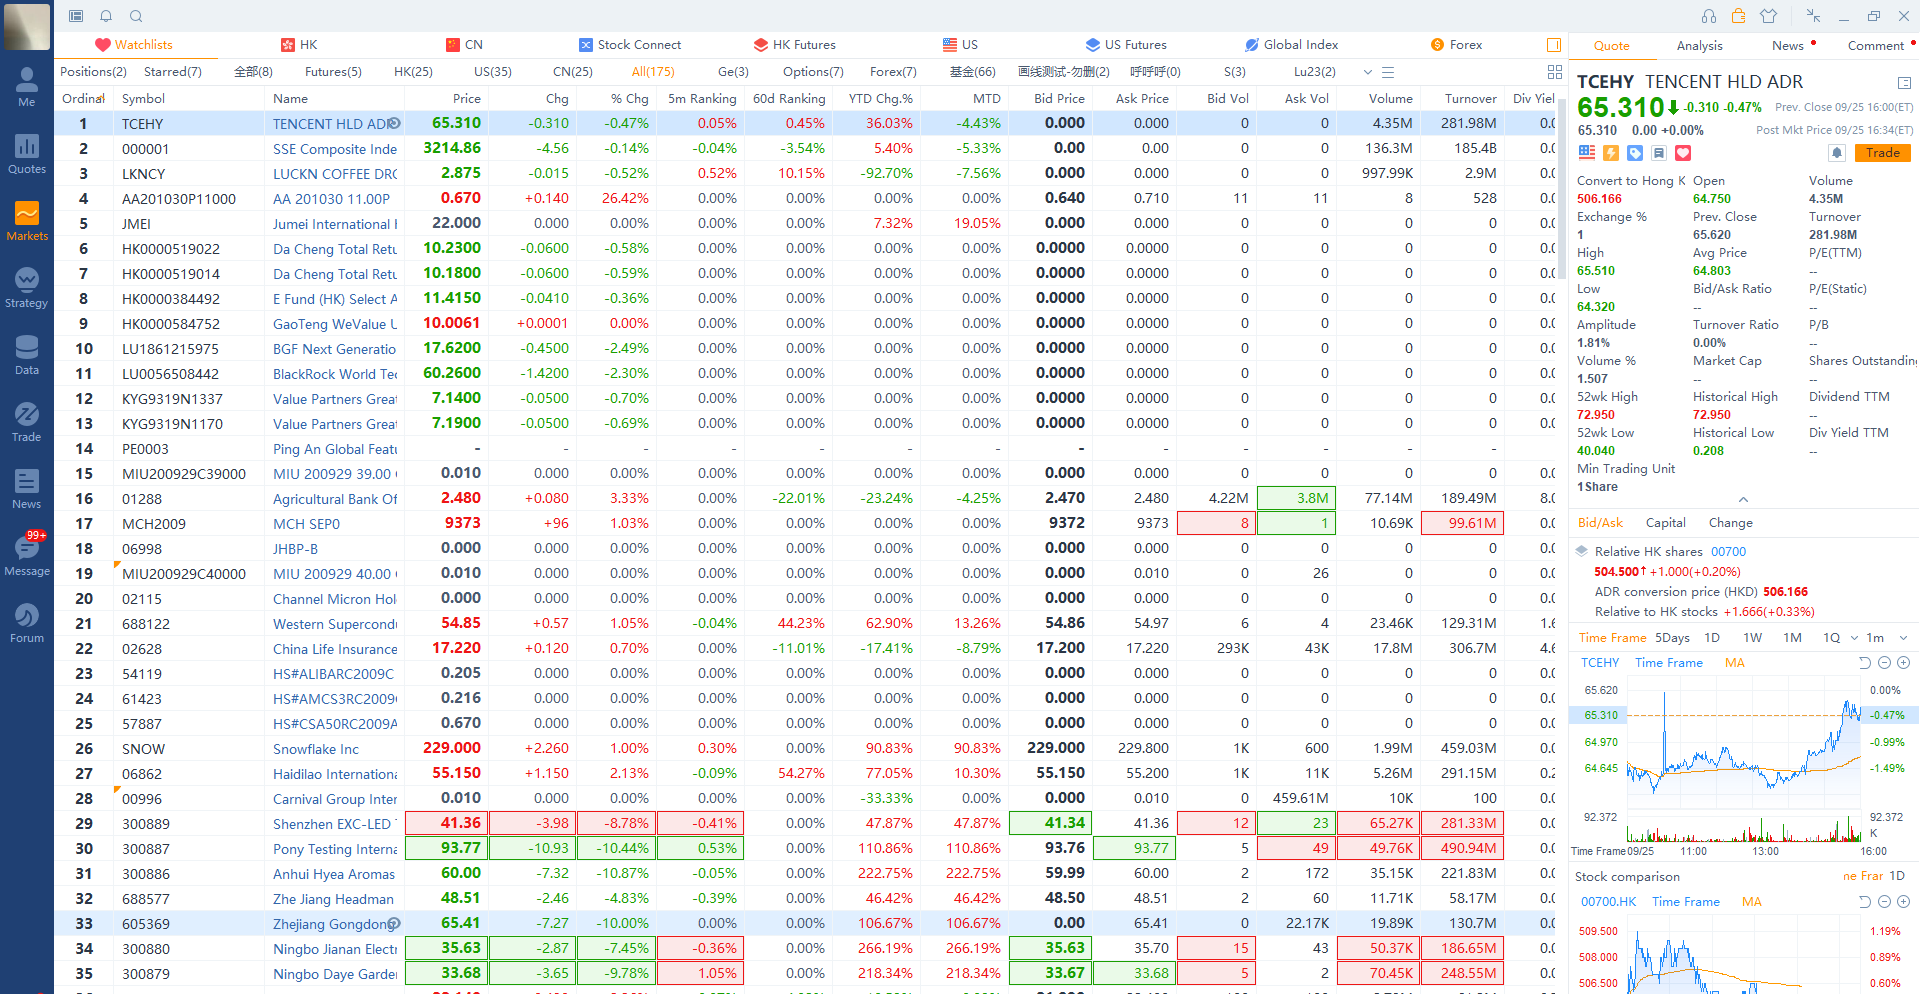Open the Comment tab in quote panel

[1876, 46]
